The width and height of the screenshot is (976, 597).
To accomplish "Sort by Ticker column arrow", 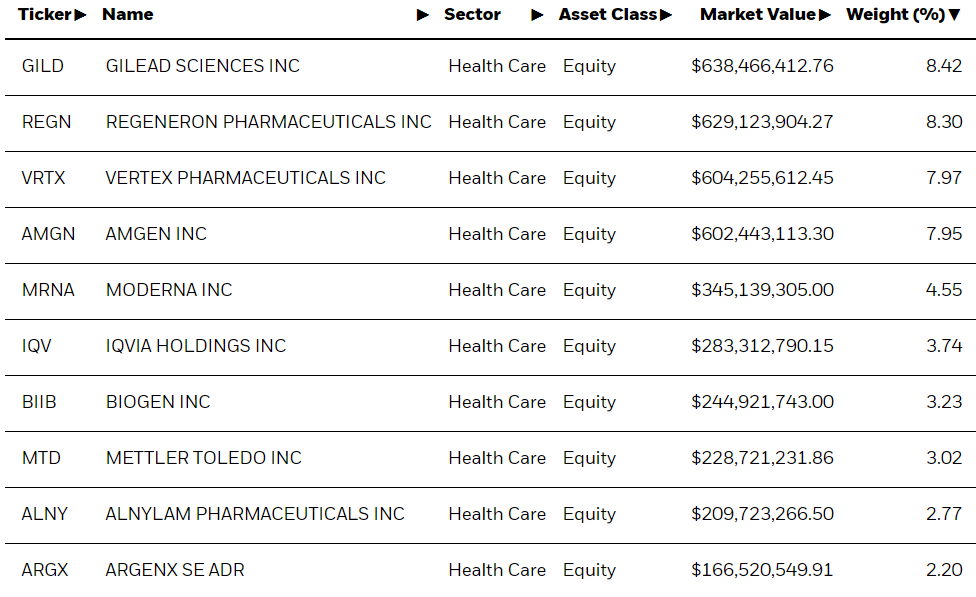I will tap(80, 15).
